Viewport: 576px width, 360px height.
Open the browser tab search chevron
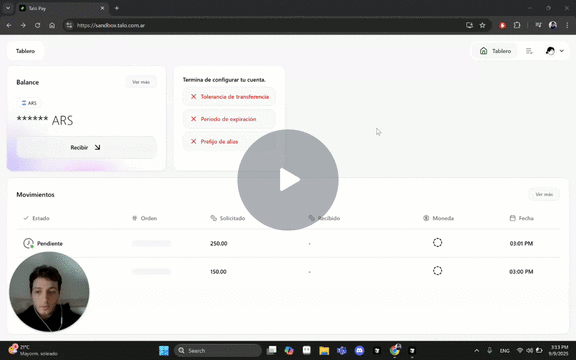coord(8,8)
